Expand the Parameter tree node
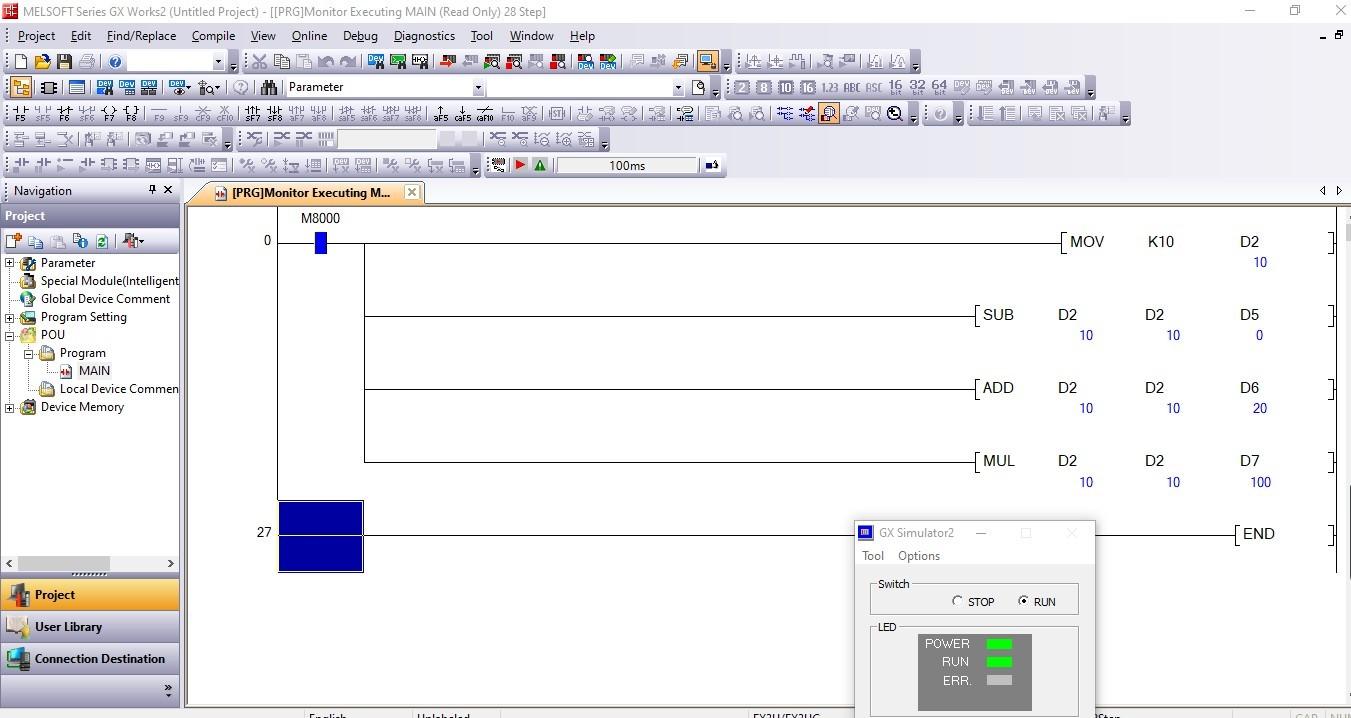The height and width of the screenshot is (718, 1351). (10, 263)
